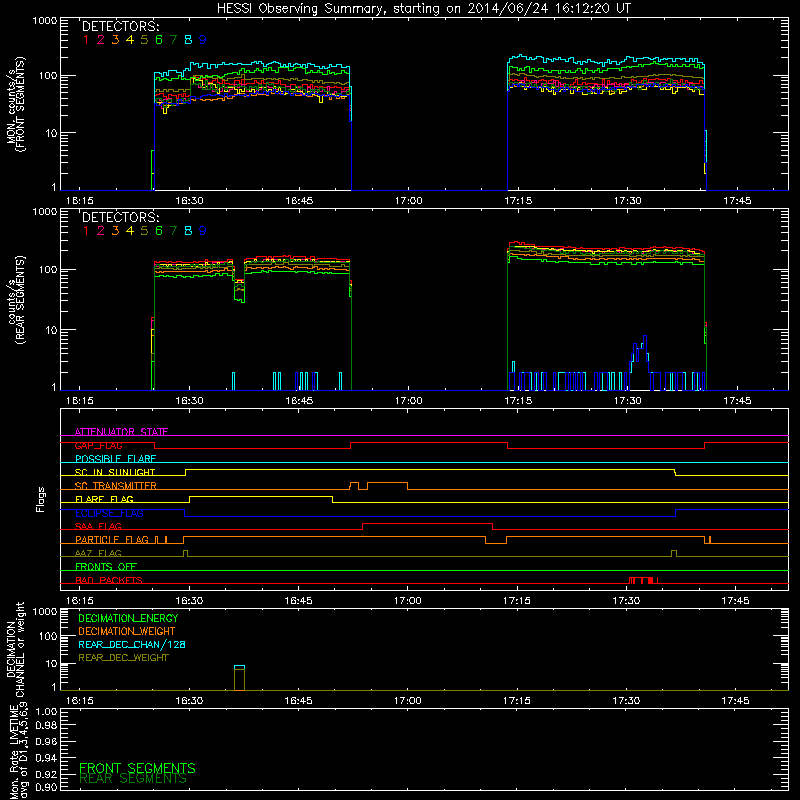Click the DETECTORS: heading in the front segments plot

[x=120, y=27]
